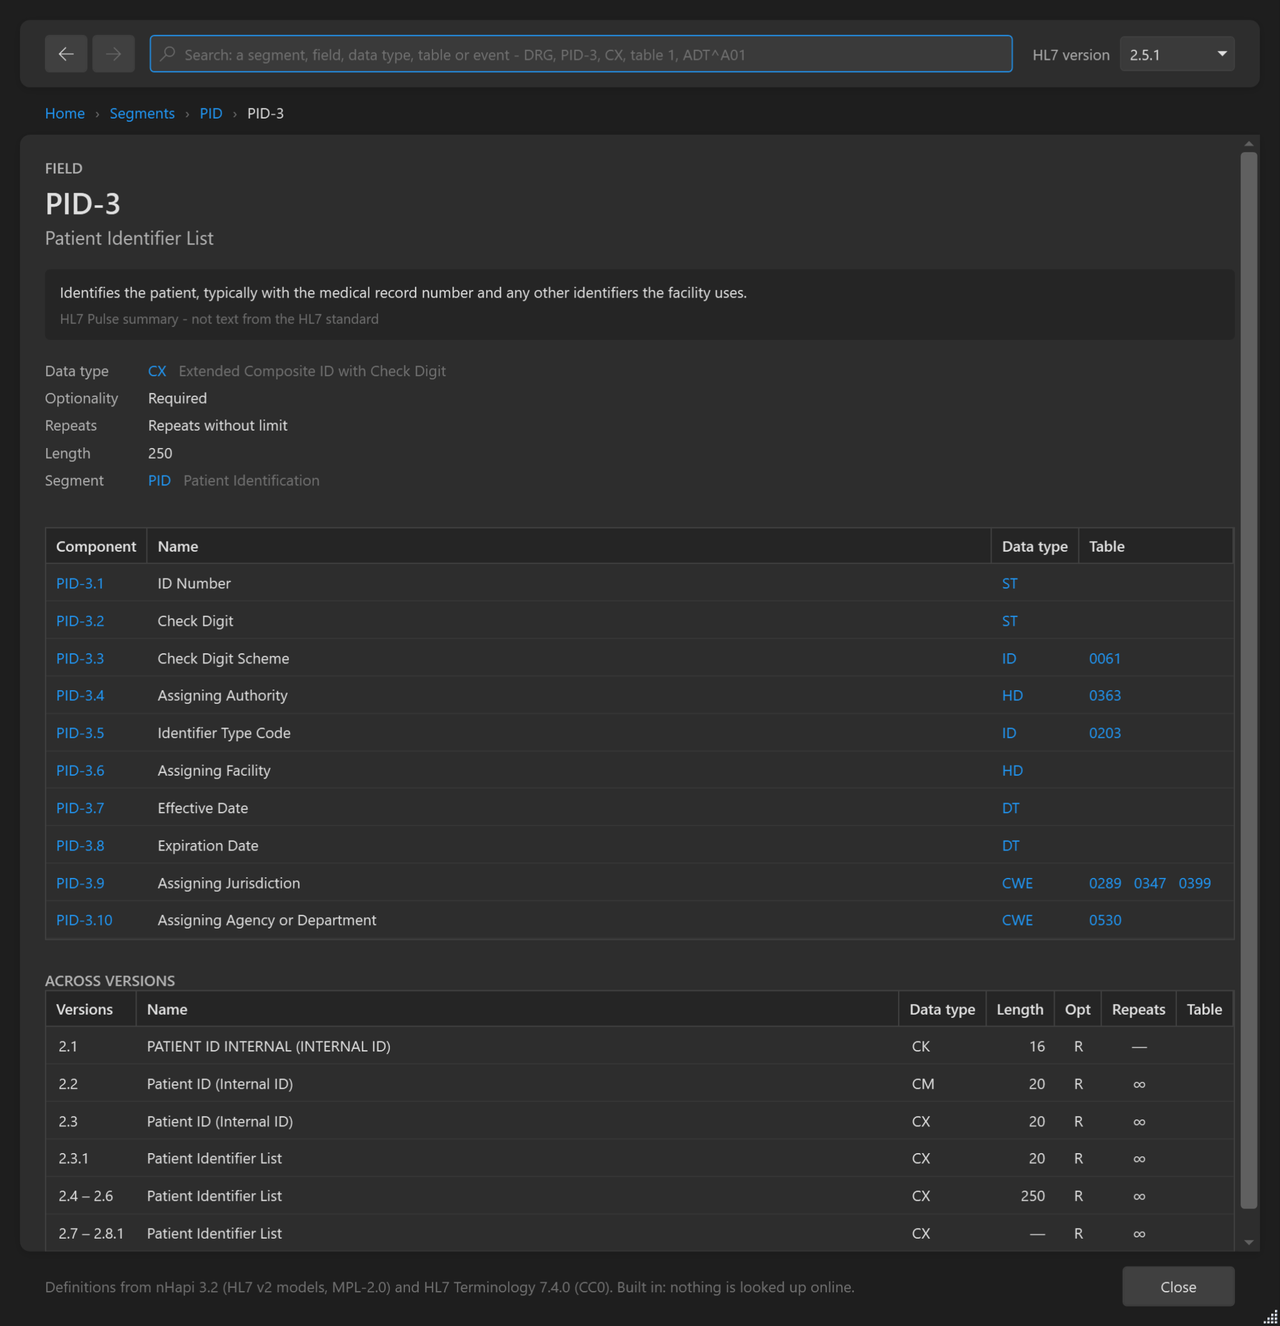Select the version 2.3.1 row
The width and height of the screenshot is (1280, 1326).
pos(640,1158)
